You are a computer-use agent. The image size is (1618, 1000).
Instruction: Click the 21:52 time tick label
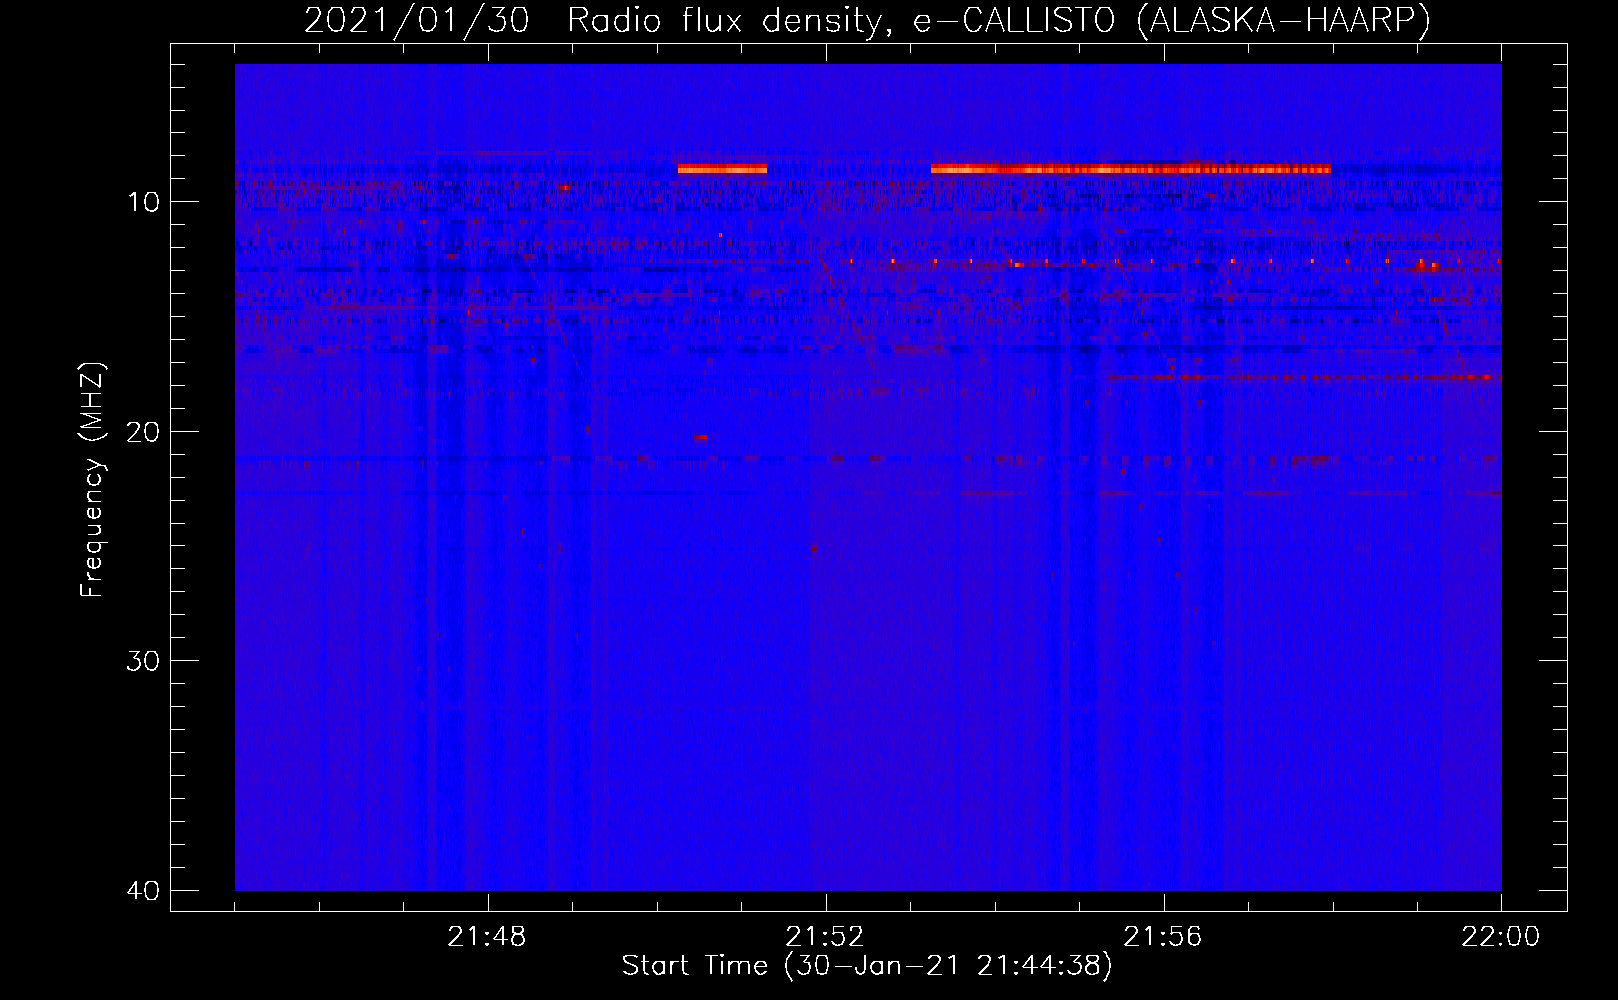(825, 937)
